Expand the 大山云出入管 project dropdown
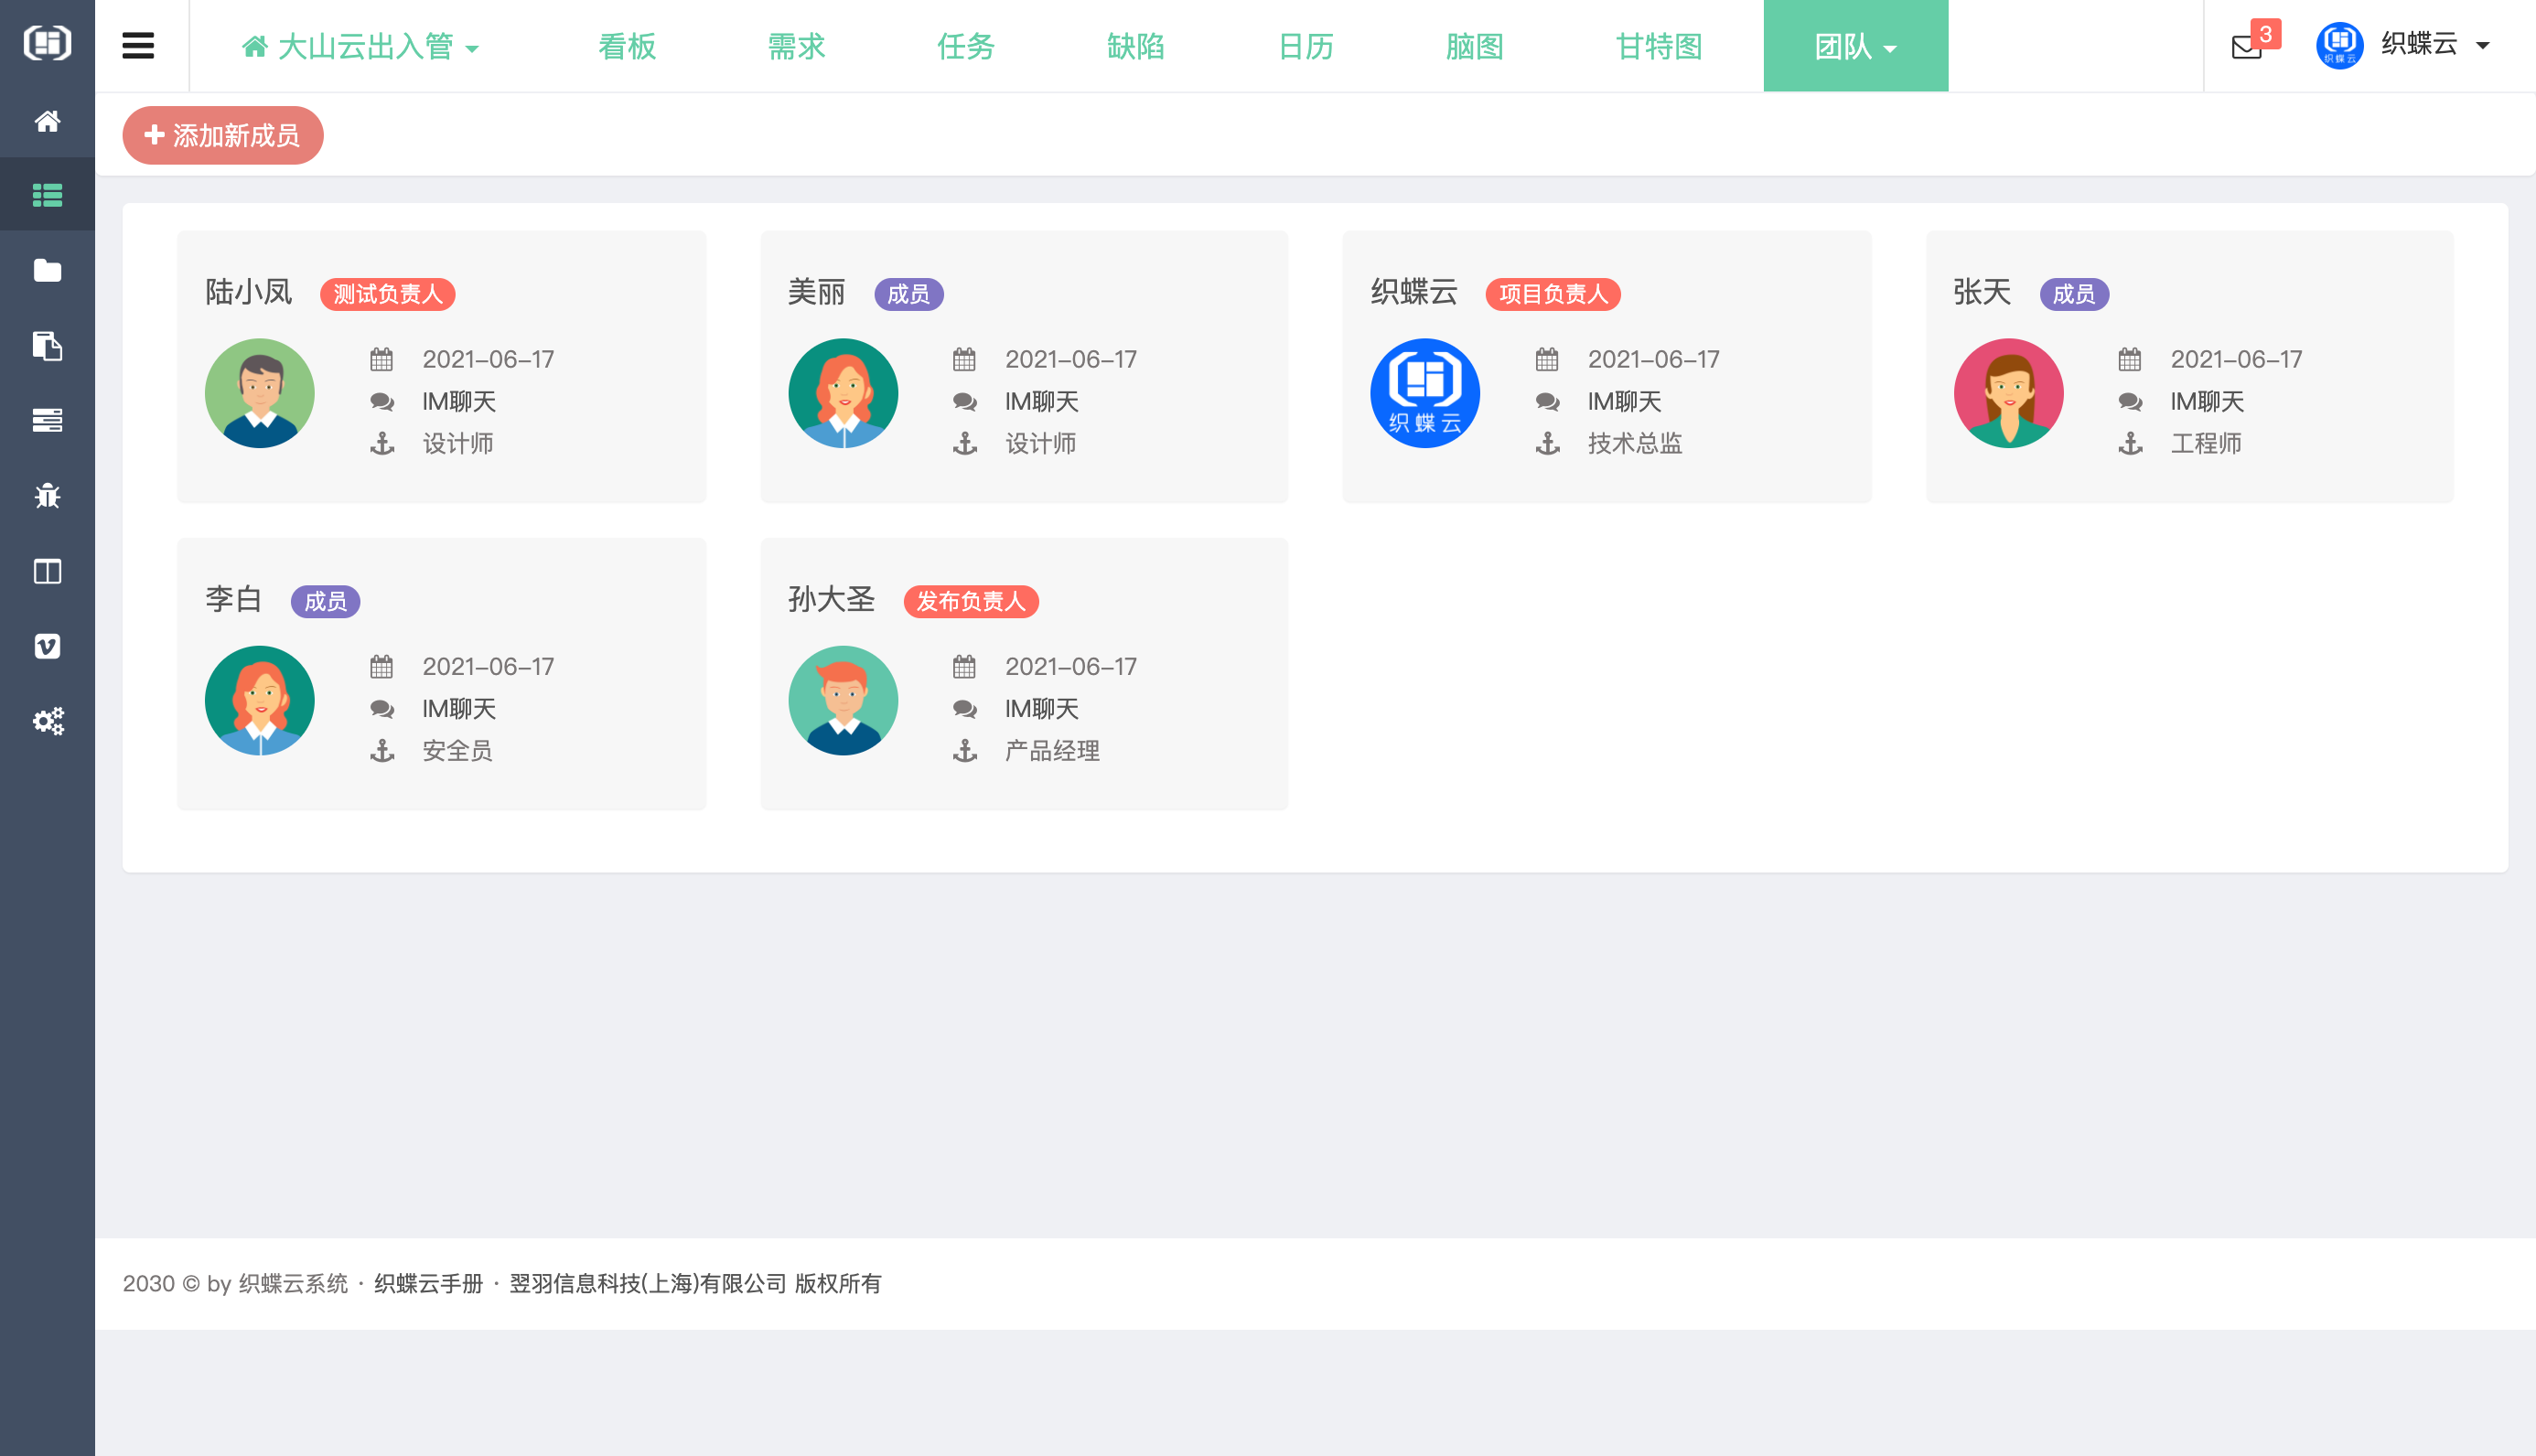The image size is (2536, 1456). click(x=361, y=46)
